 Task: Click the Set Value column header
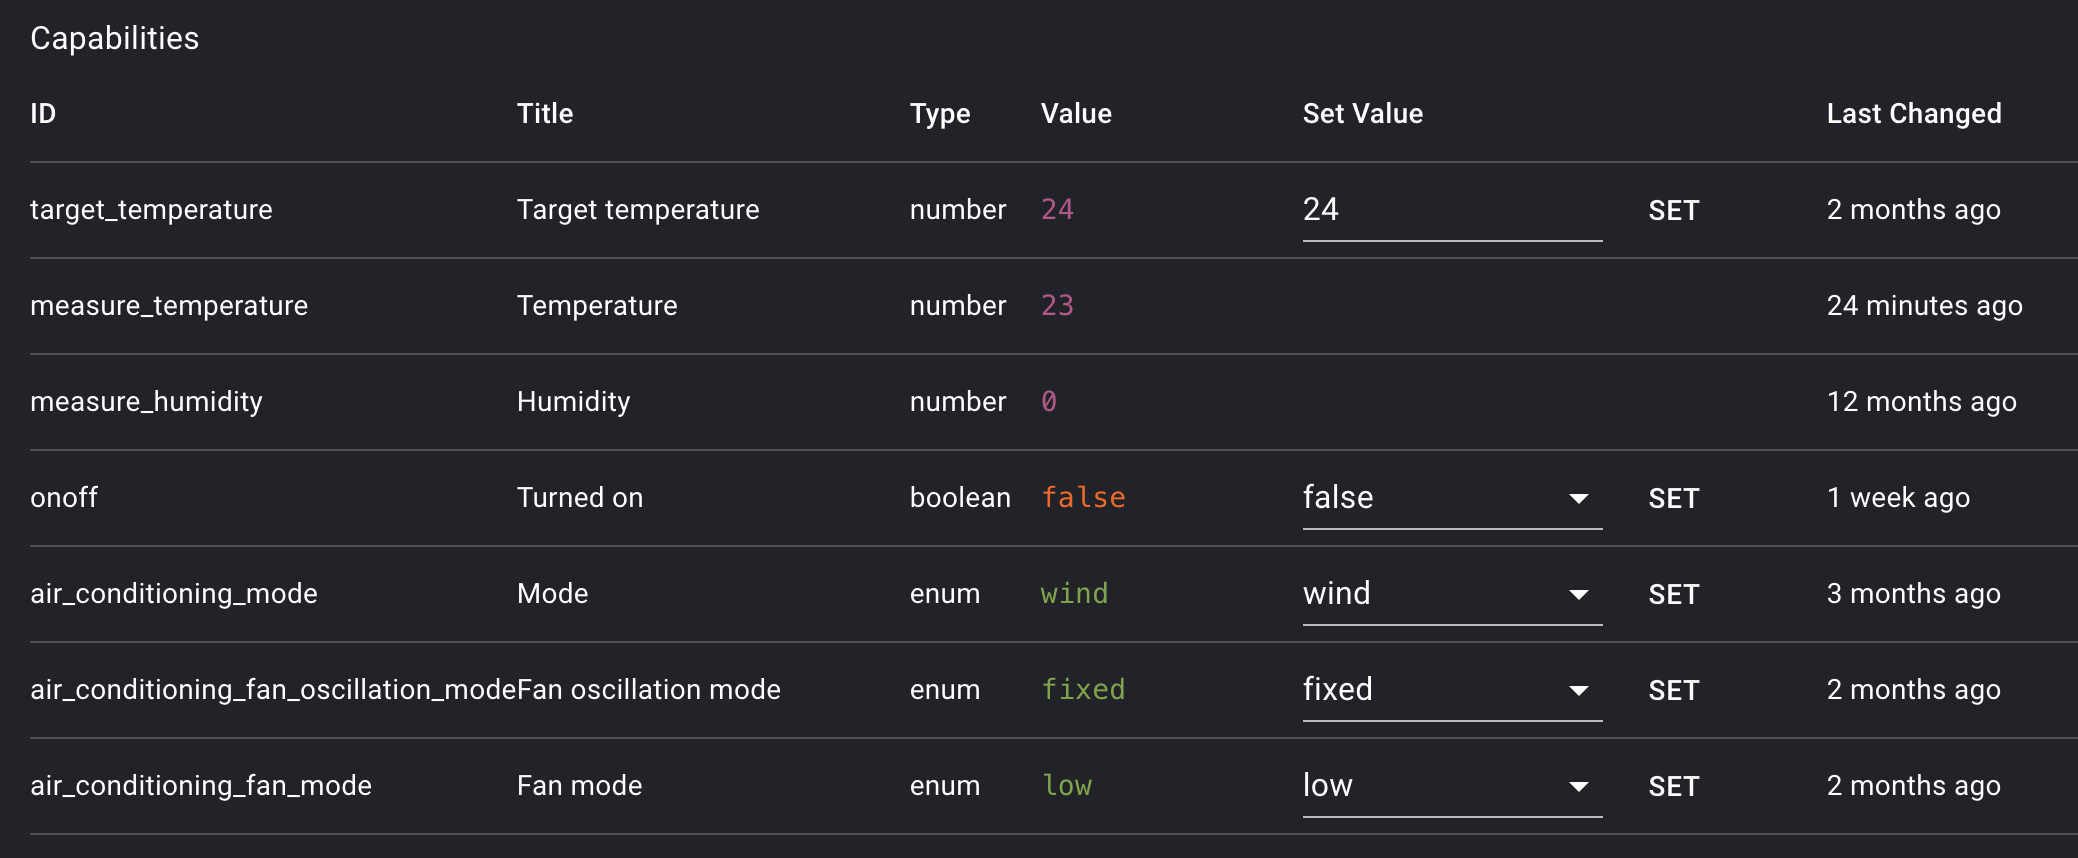[1362, 114]
